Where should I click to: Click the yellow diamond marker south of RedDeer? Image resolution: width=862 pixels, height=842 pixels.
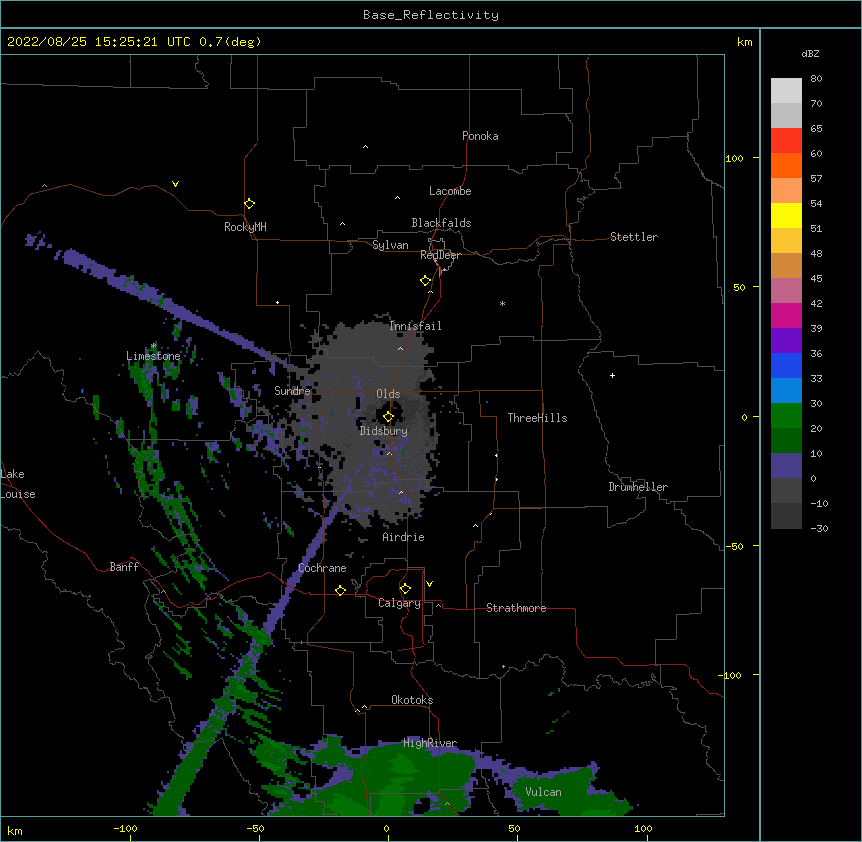click(426, 281)
